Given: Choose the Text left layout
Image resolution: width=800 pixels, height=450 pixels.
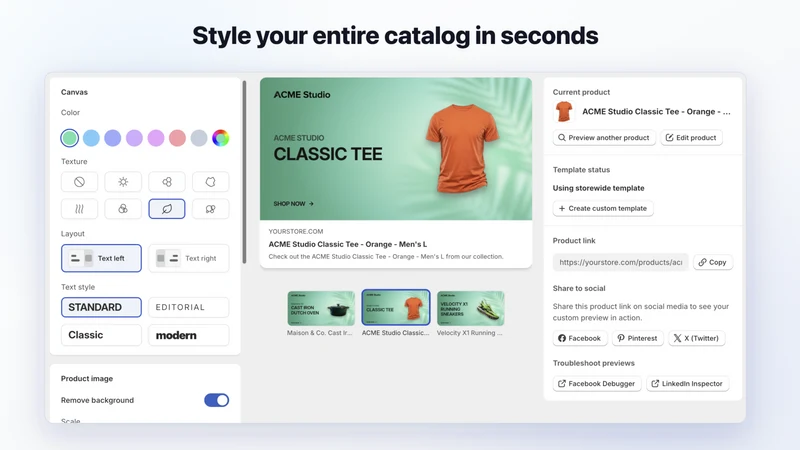Looking at the screenshot, I should [x=102, y=258].
